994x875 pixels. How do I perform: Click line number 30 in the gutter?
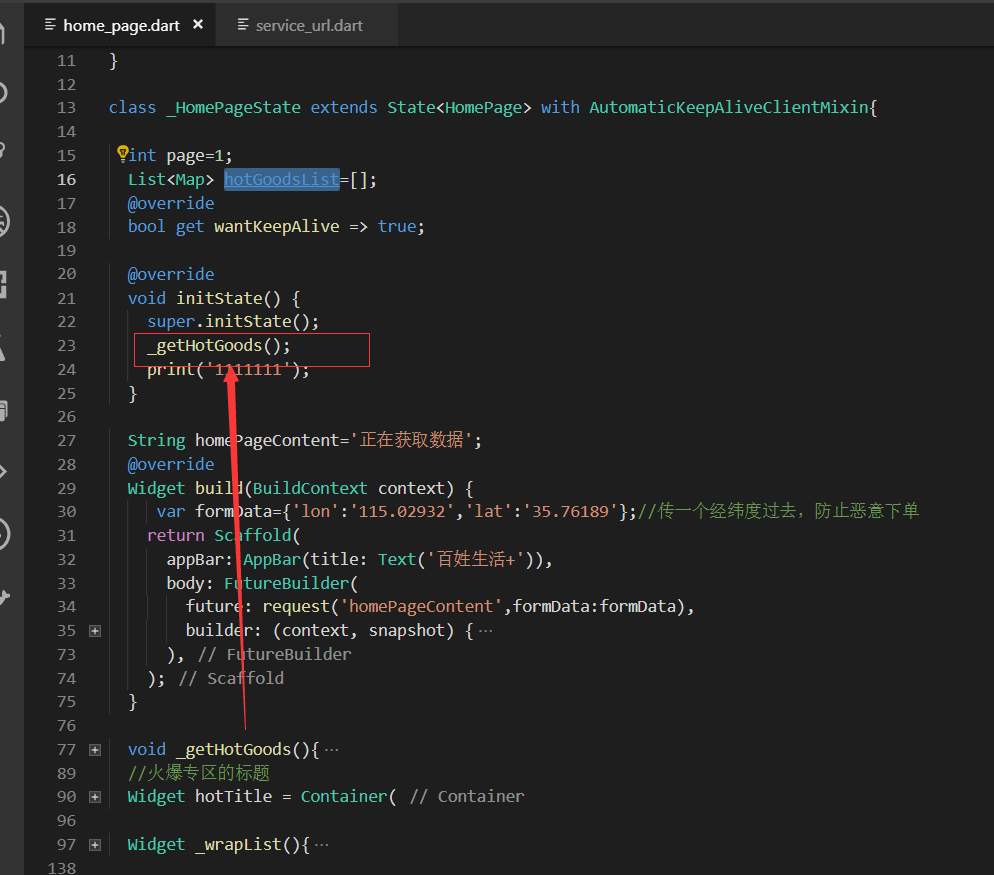(67, 512)
